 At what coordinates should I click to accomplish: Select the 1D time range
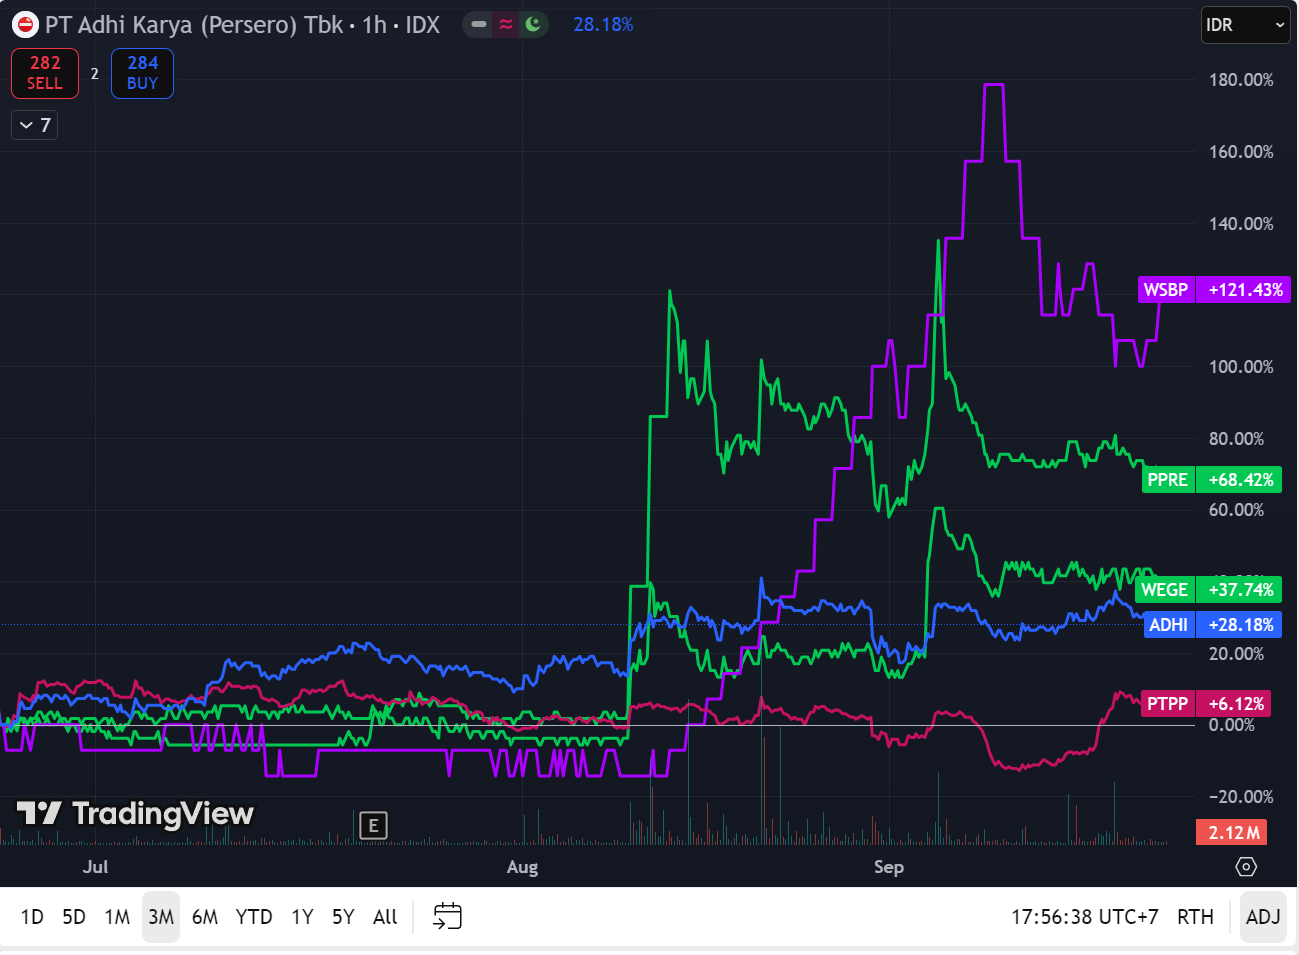[32, 917]
